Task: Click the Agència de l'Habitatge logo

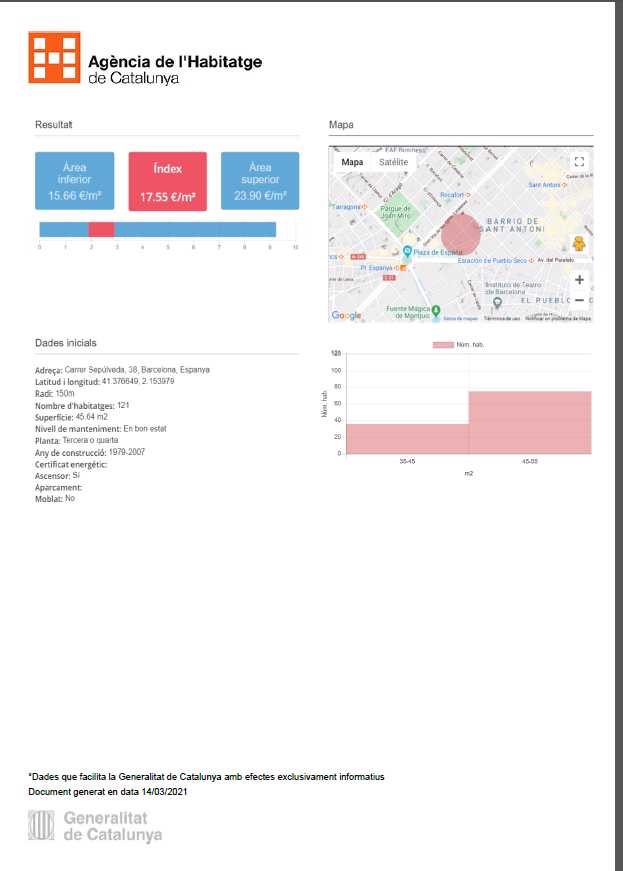Action: pyautogui.click(x=55, y=57)
